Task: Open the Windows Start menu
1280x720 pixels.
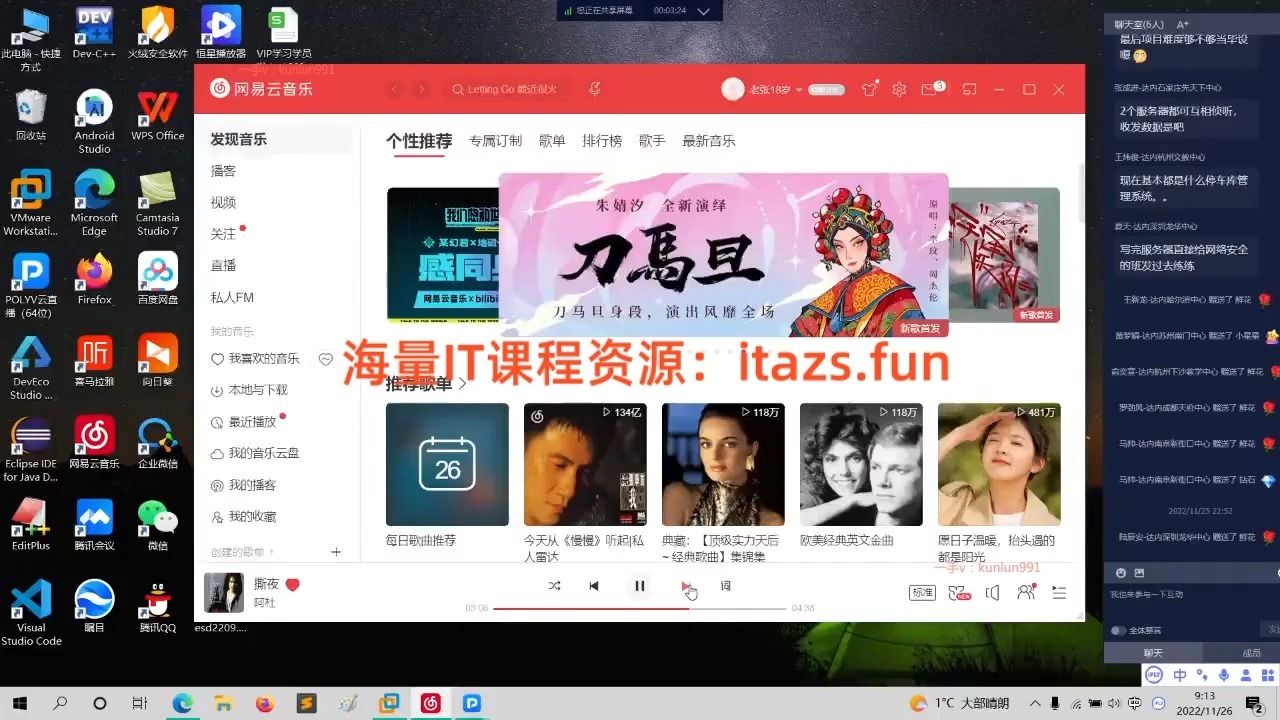Action: (18, 703)
